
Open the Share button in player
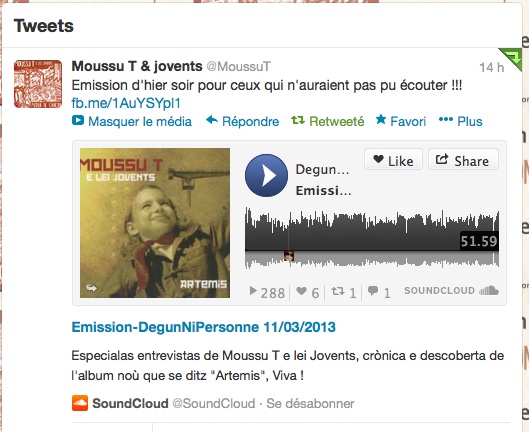click(x=463, y=160)
